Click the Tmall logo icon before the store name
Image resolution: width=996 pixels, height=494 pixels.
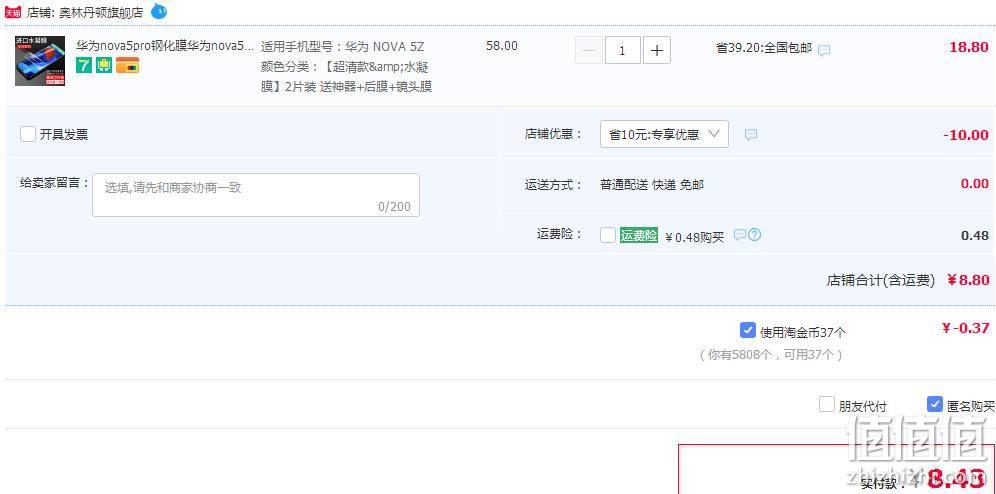coord(13,11)
